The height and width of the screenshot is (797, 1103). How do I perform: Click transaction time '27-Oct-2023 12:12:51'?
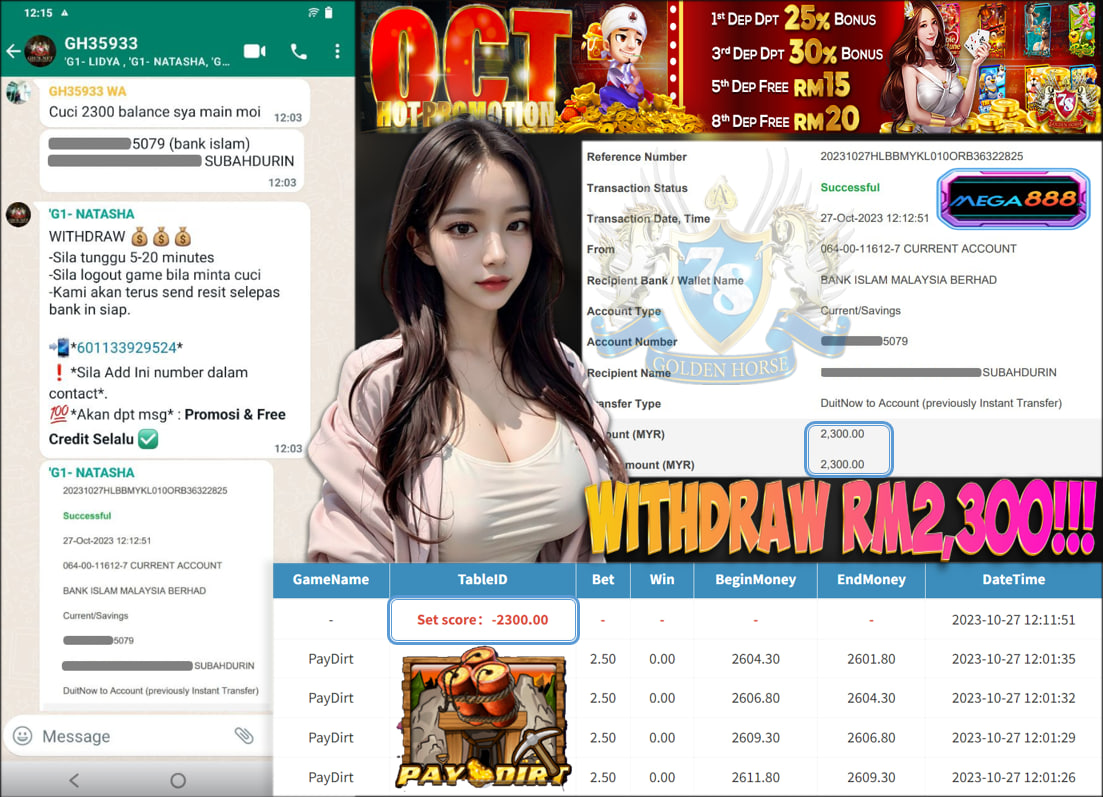874,218
